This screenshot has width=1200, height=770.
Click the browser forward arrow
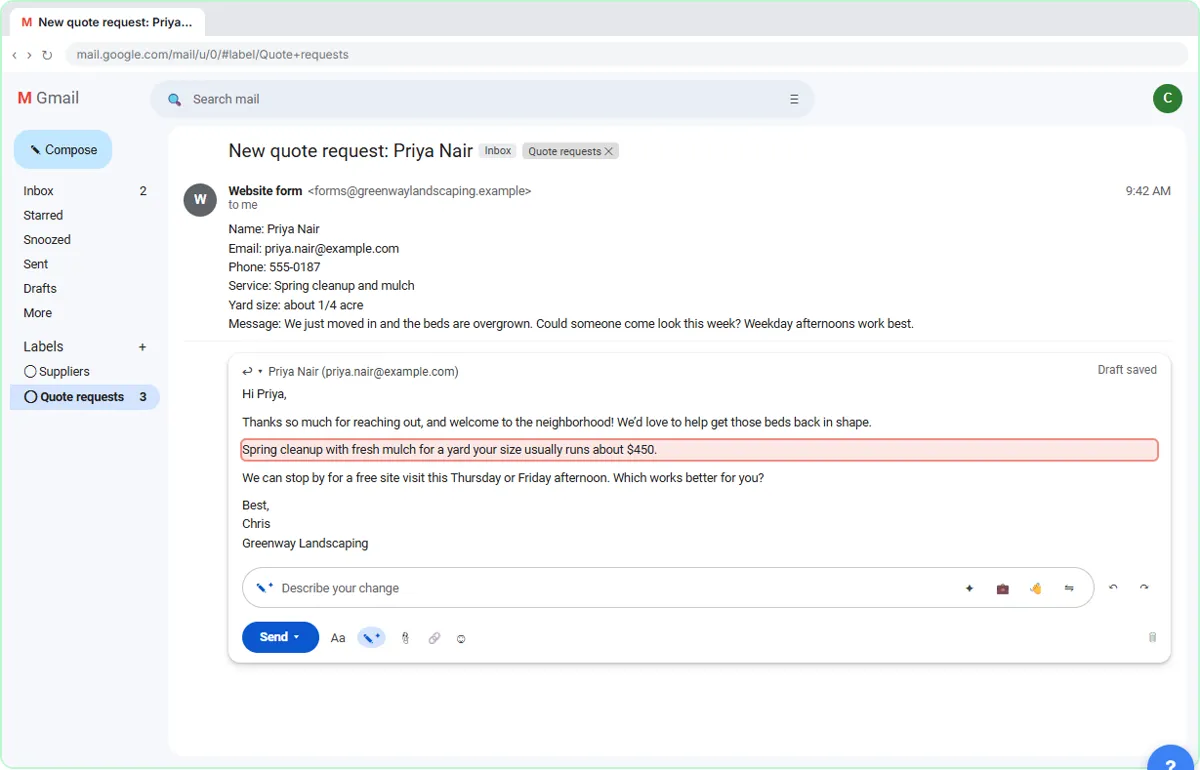pyautogui.click(x=29, y=55)
